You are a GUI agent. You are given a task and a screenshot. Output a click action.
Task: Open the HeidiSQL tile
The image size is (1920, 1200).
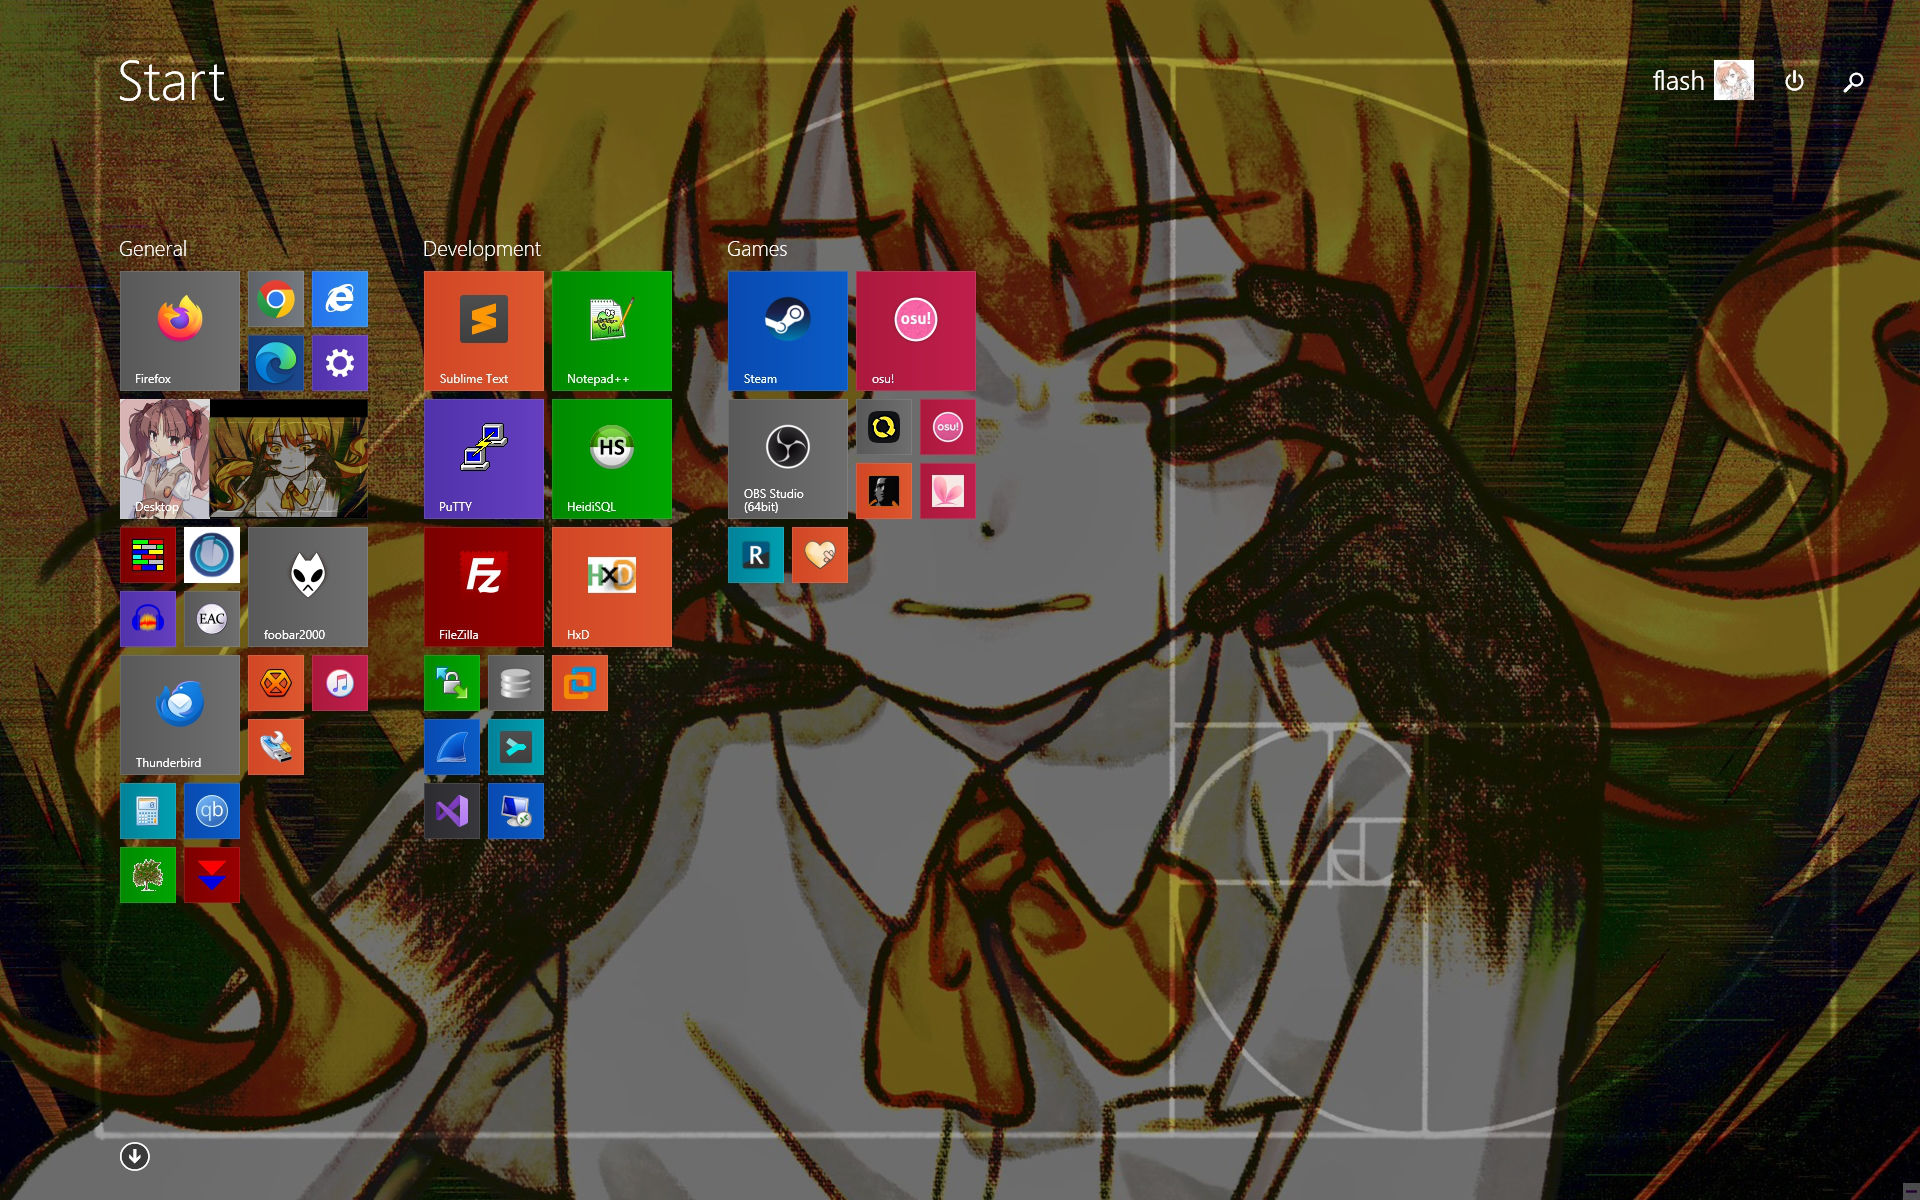(x=612, y=459)
